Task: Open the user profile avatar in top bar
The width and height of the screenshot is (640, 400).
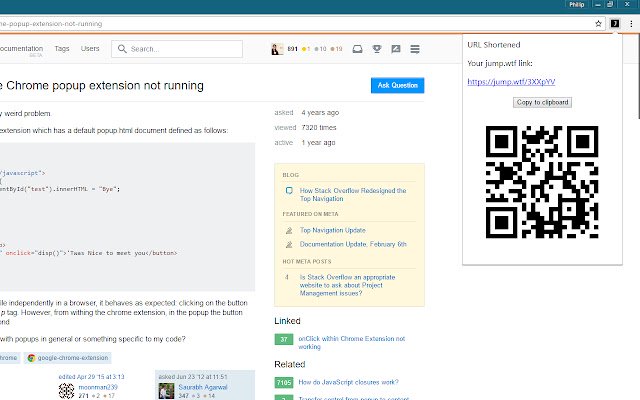Action: click(277, 49)
